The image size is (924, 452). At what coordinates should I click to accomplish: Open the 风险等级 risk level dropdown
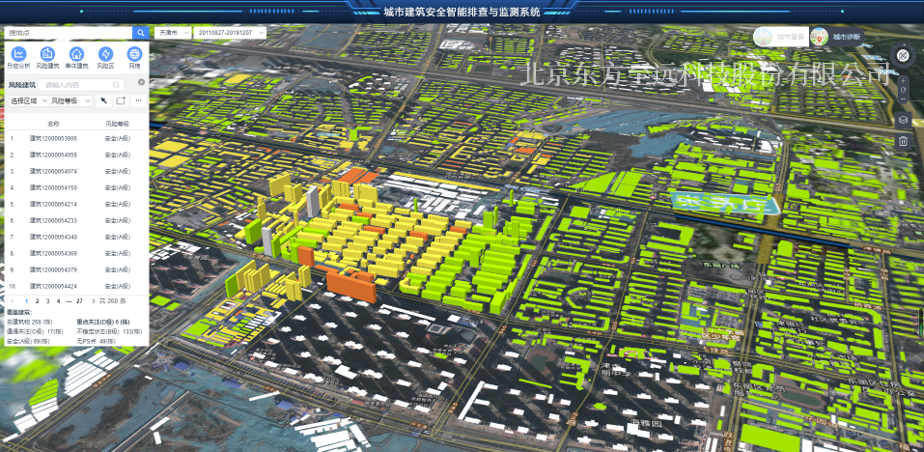coord(71,101)
